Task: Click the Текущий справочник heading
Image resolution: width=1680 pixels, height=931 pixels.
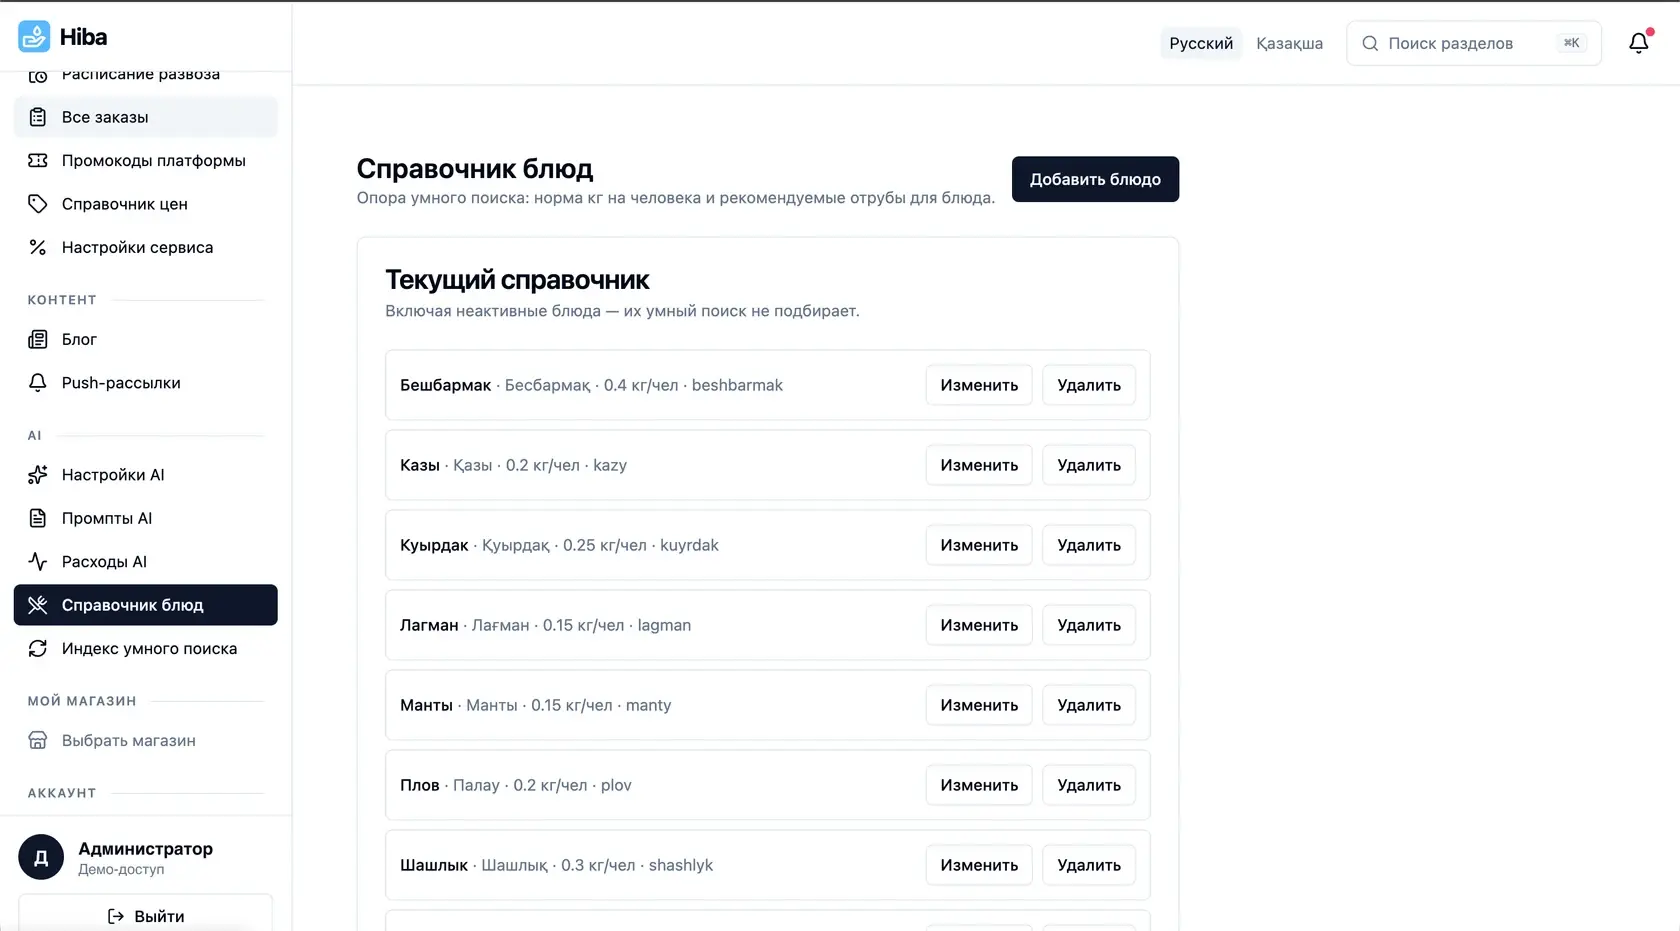Action: coord(517,280)
